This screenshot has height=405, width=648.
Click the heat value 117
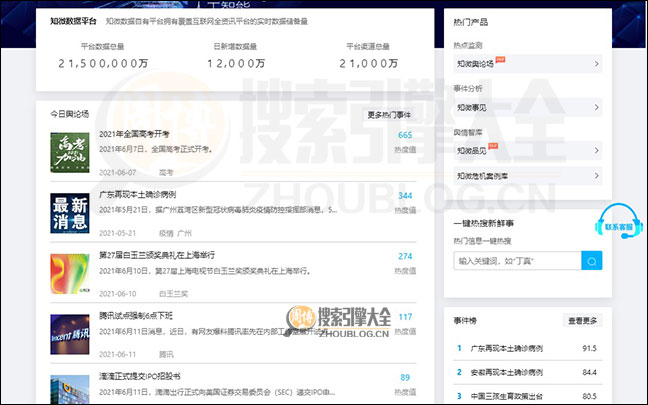(405, 317)
